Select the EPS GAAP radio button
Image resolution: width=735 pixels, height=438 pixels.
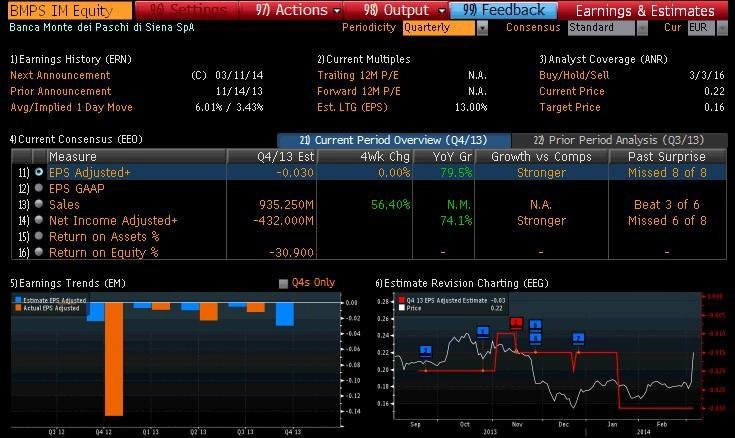[x=39, y=188]
